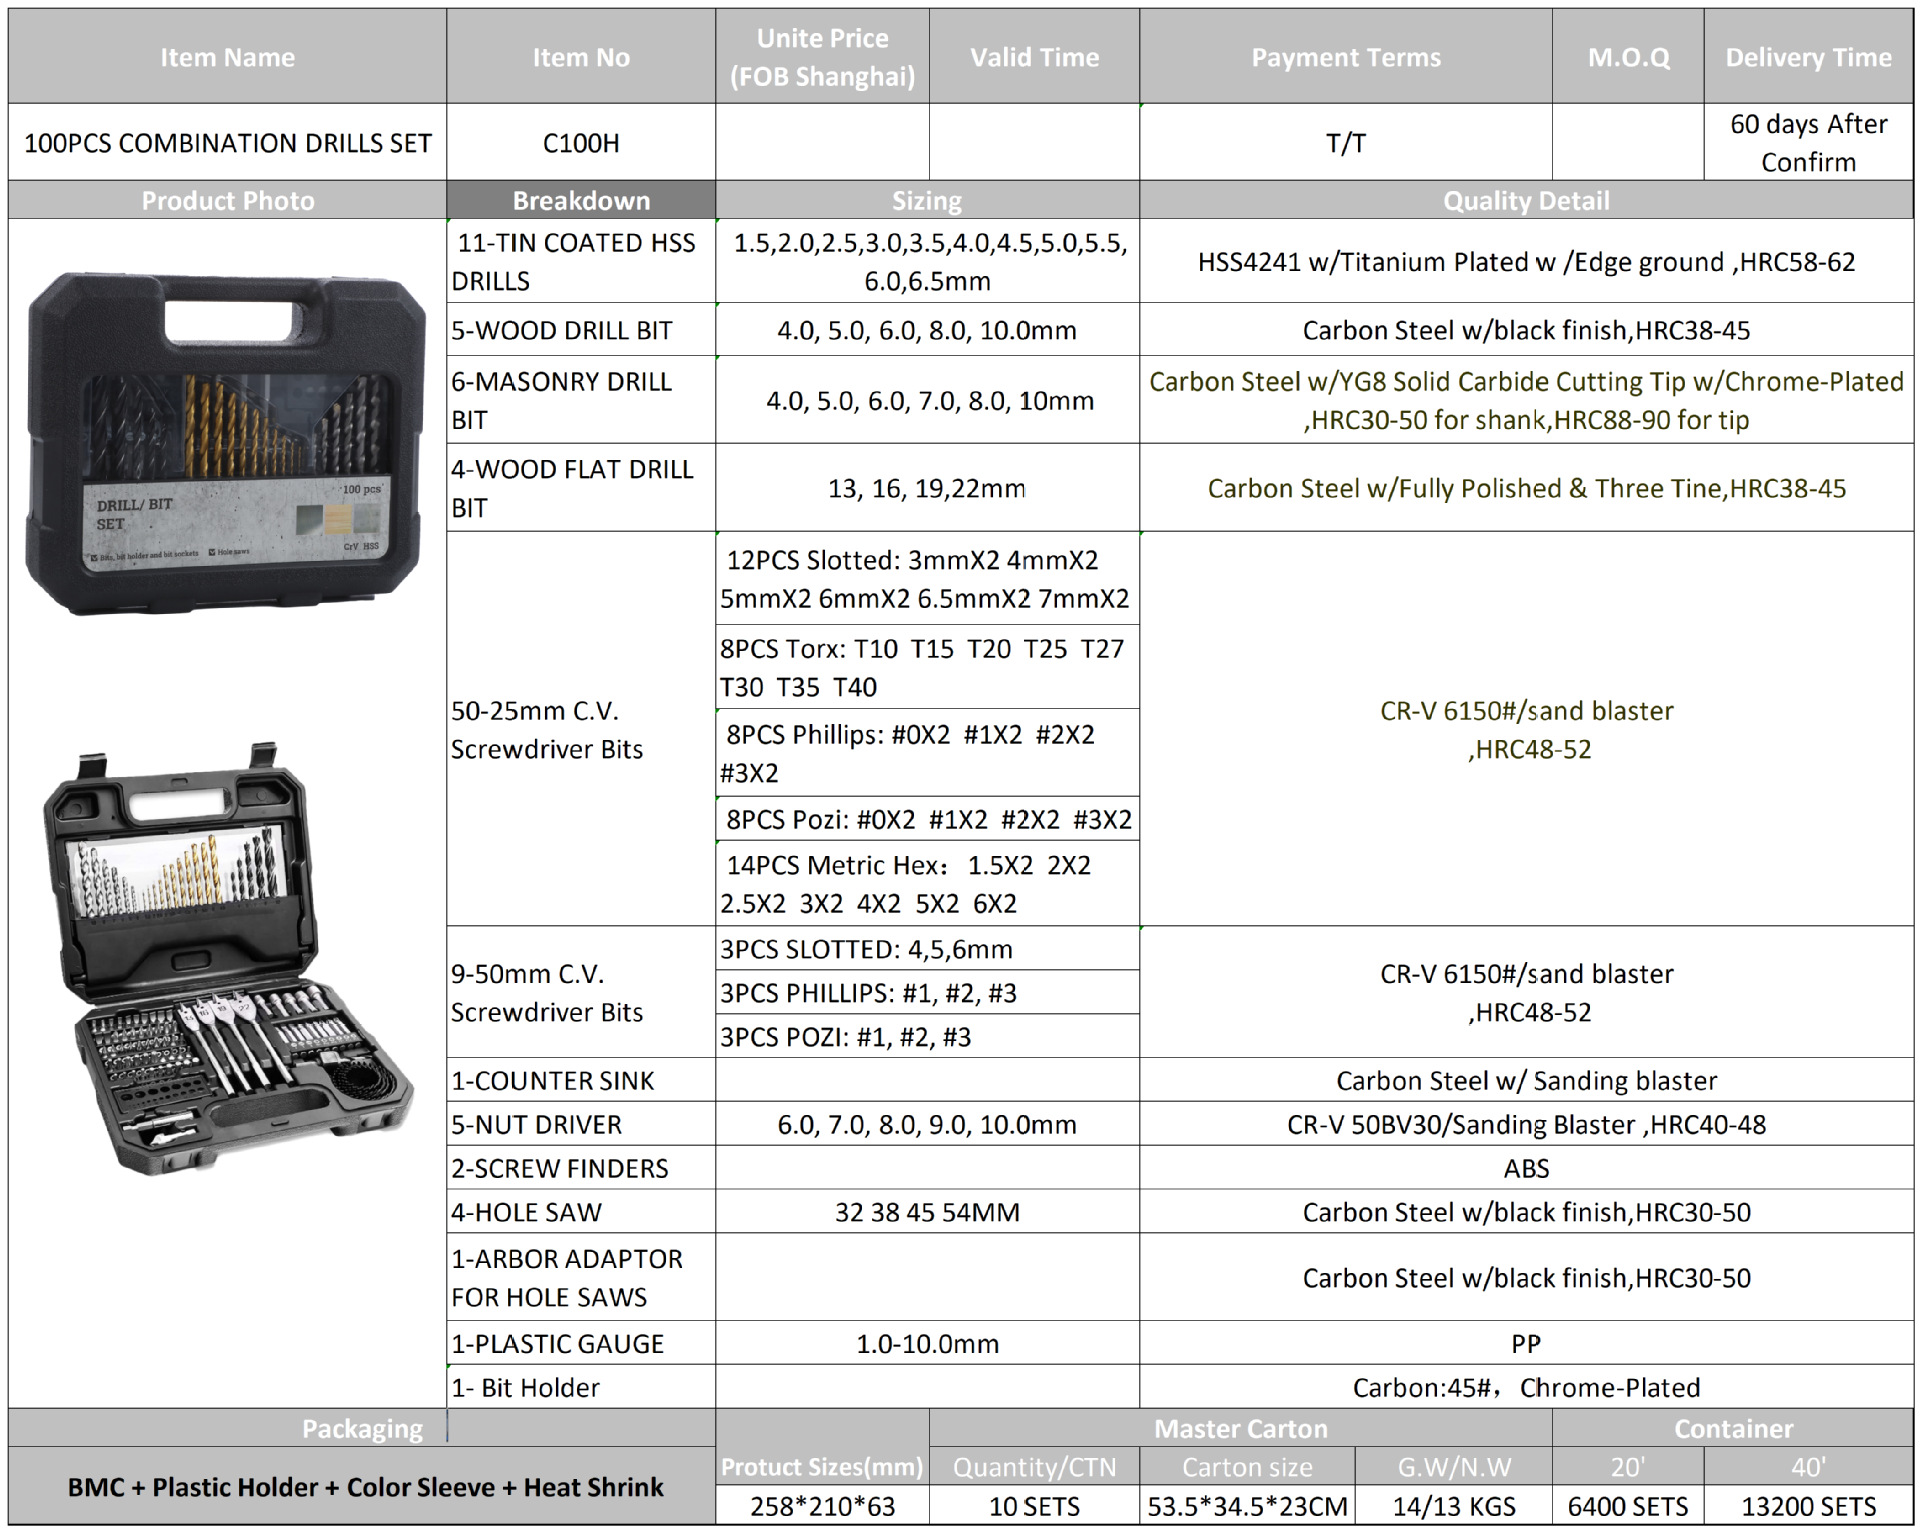The height and width of the screenshot is (1530, 1920).
Task: Select the C100H item number cell
Action: pos(580,143)
